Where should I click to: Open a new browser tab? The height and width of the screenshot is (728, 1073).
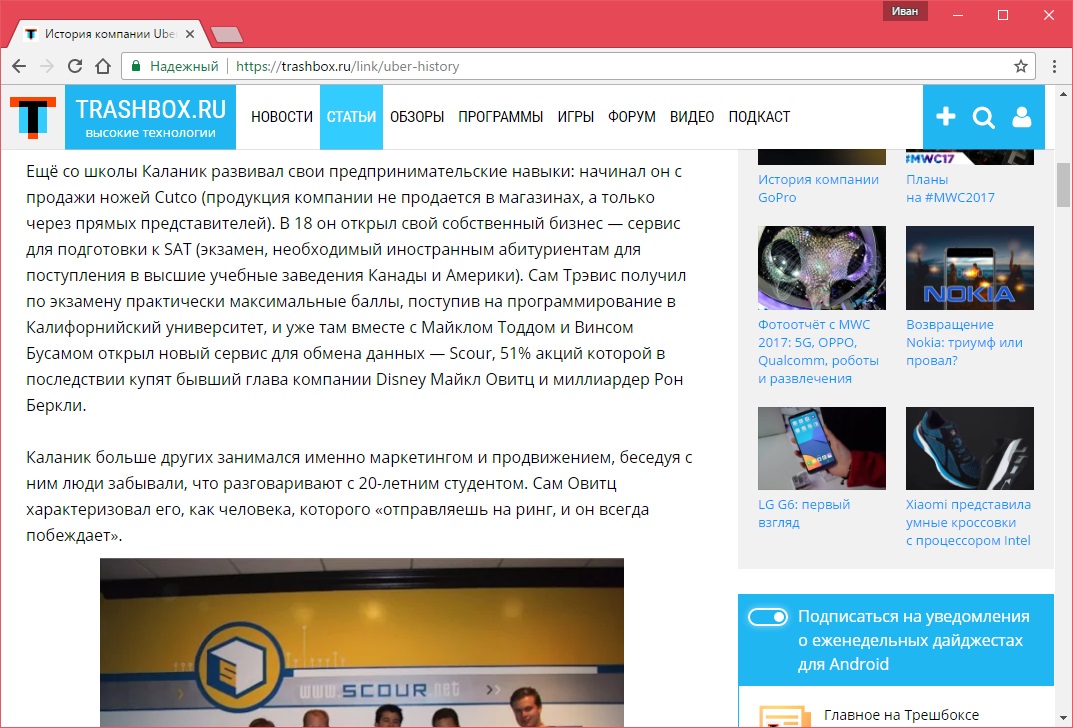click(x=227, y=34)
